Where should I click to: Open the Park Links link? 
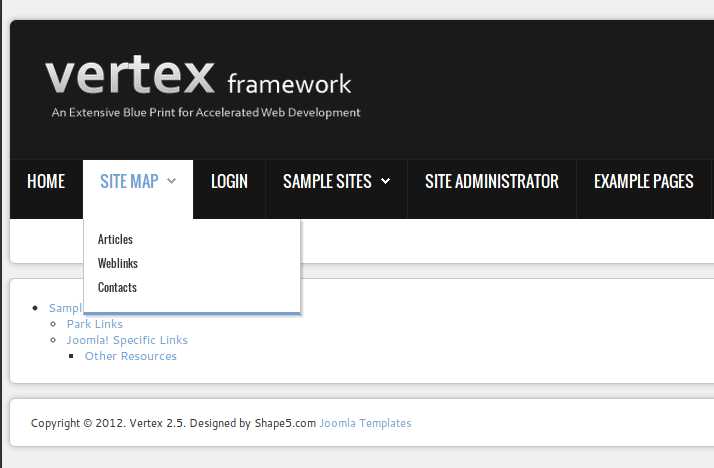95,324
